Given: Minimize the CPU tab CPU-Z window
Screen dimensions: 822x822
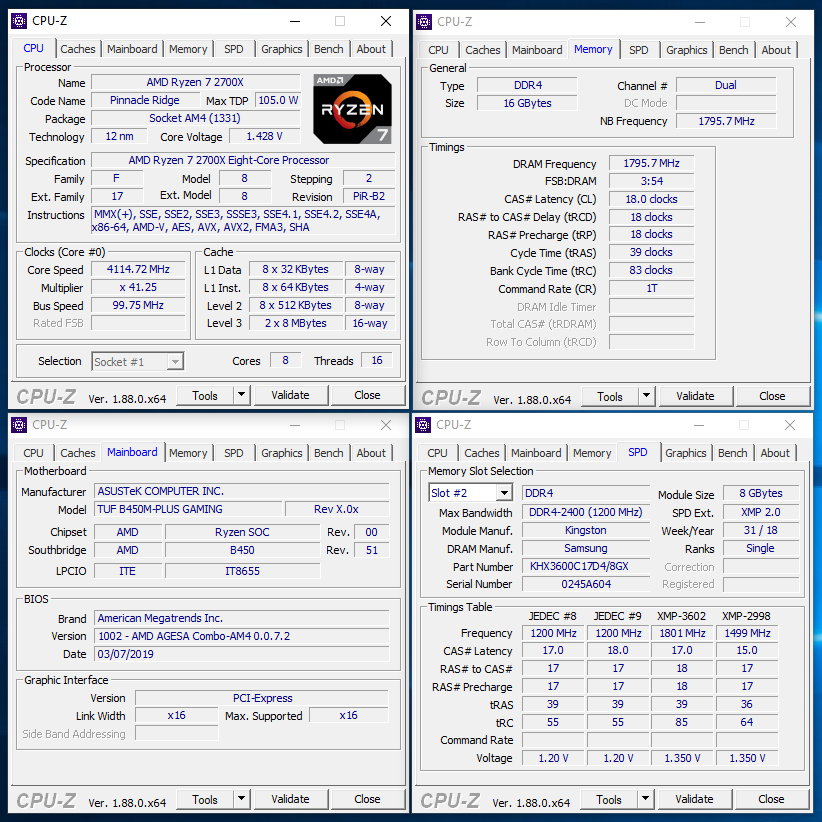Looking at the screenshot, I should click(x=295, y=21).
